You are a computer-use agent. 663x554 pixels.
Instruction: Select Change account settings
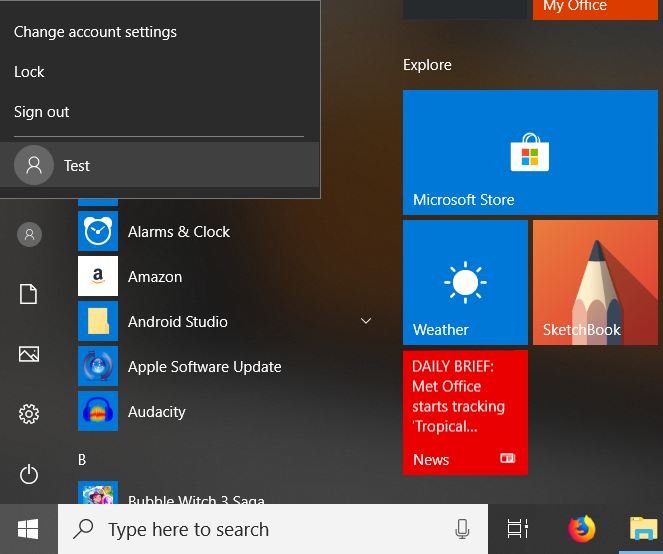click(95, 32)
